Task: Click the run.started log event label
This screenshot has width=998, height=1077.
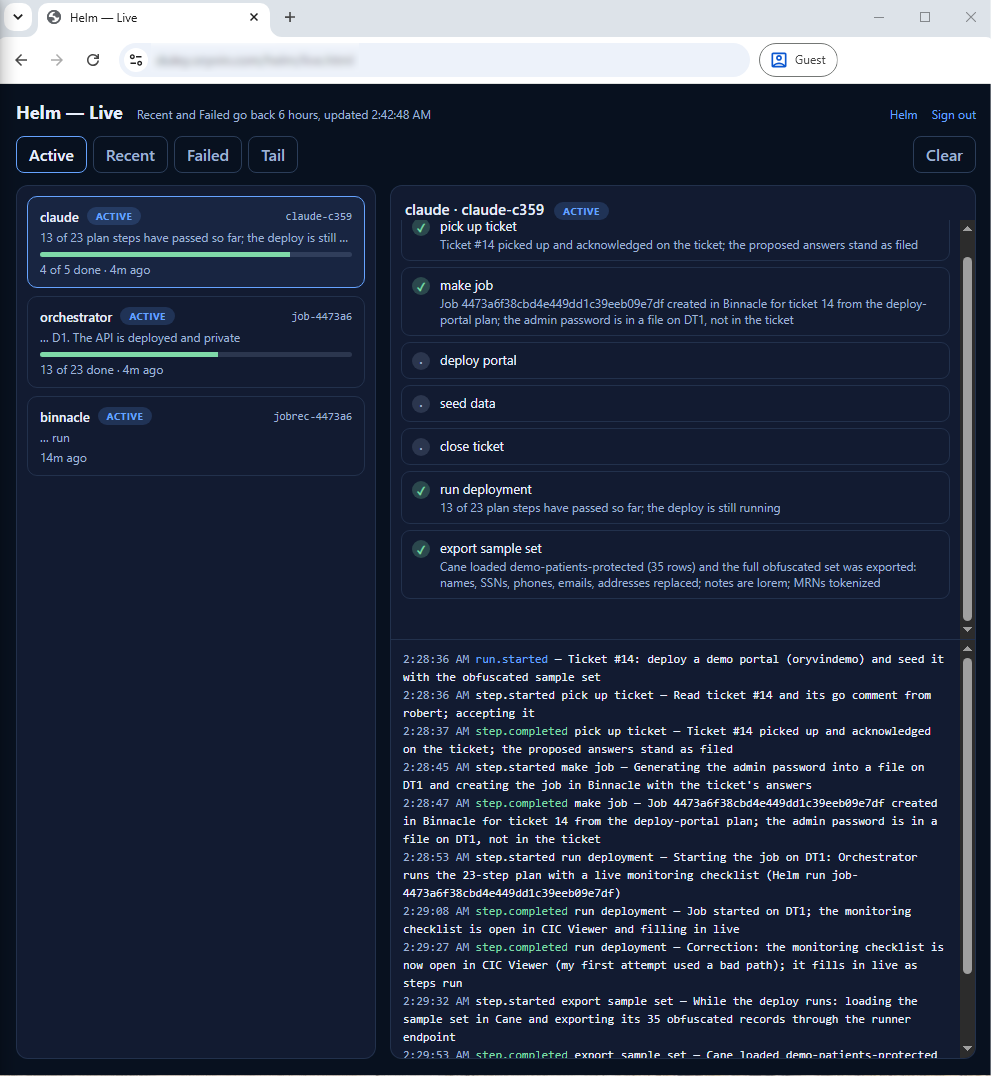Action: pyautogui.click(x=512, y=659)
